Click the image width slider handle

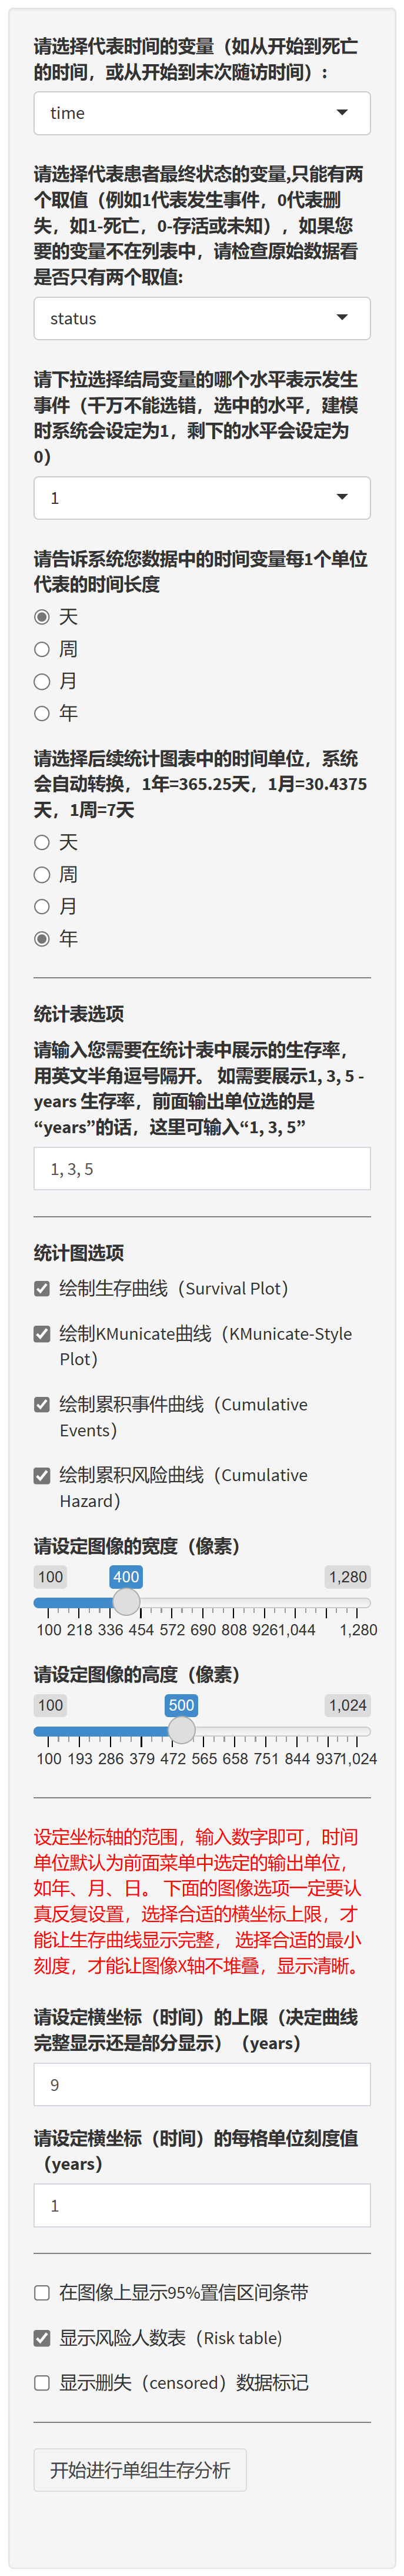[126, 1602]
